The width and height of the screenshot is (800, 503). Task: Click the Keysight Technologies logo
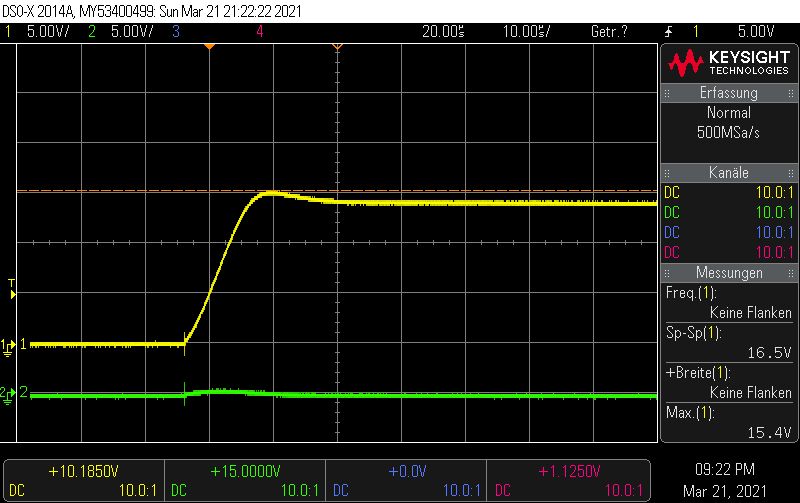coord(729,63)
